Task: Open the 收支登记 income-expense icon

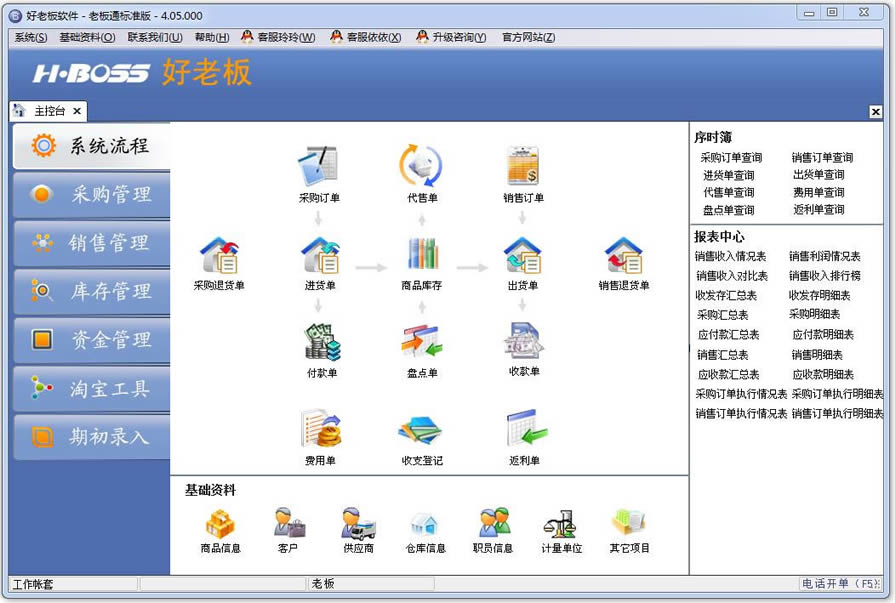Action: tap(421, 431)
